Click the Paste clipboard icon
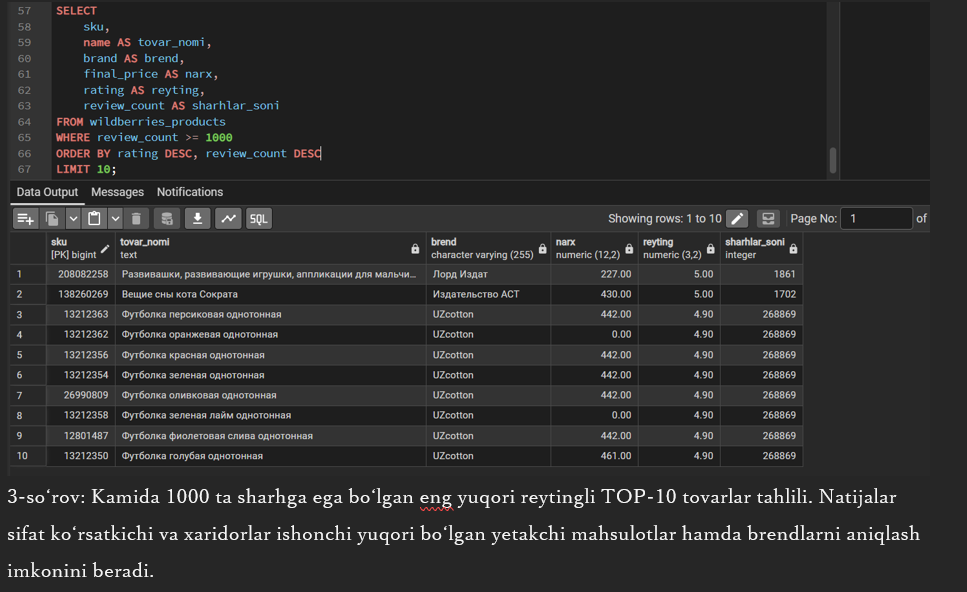The image size is (967, 592). (x=94, y=218)
